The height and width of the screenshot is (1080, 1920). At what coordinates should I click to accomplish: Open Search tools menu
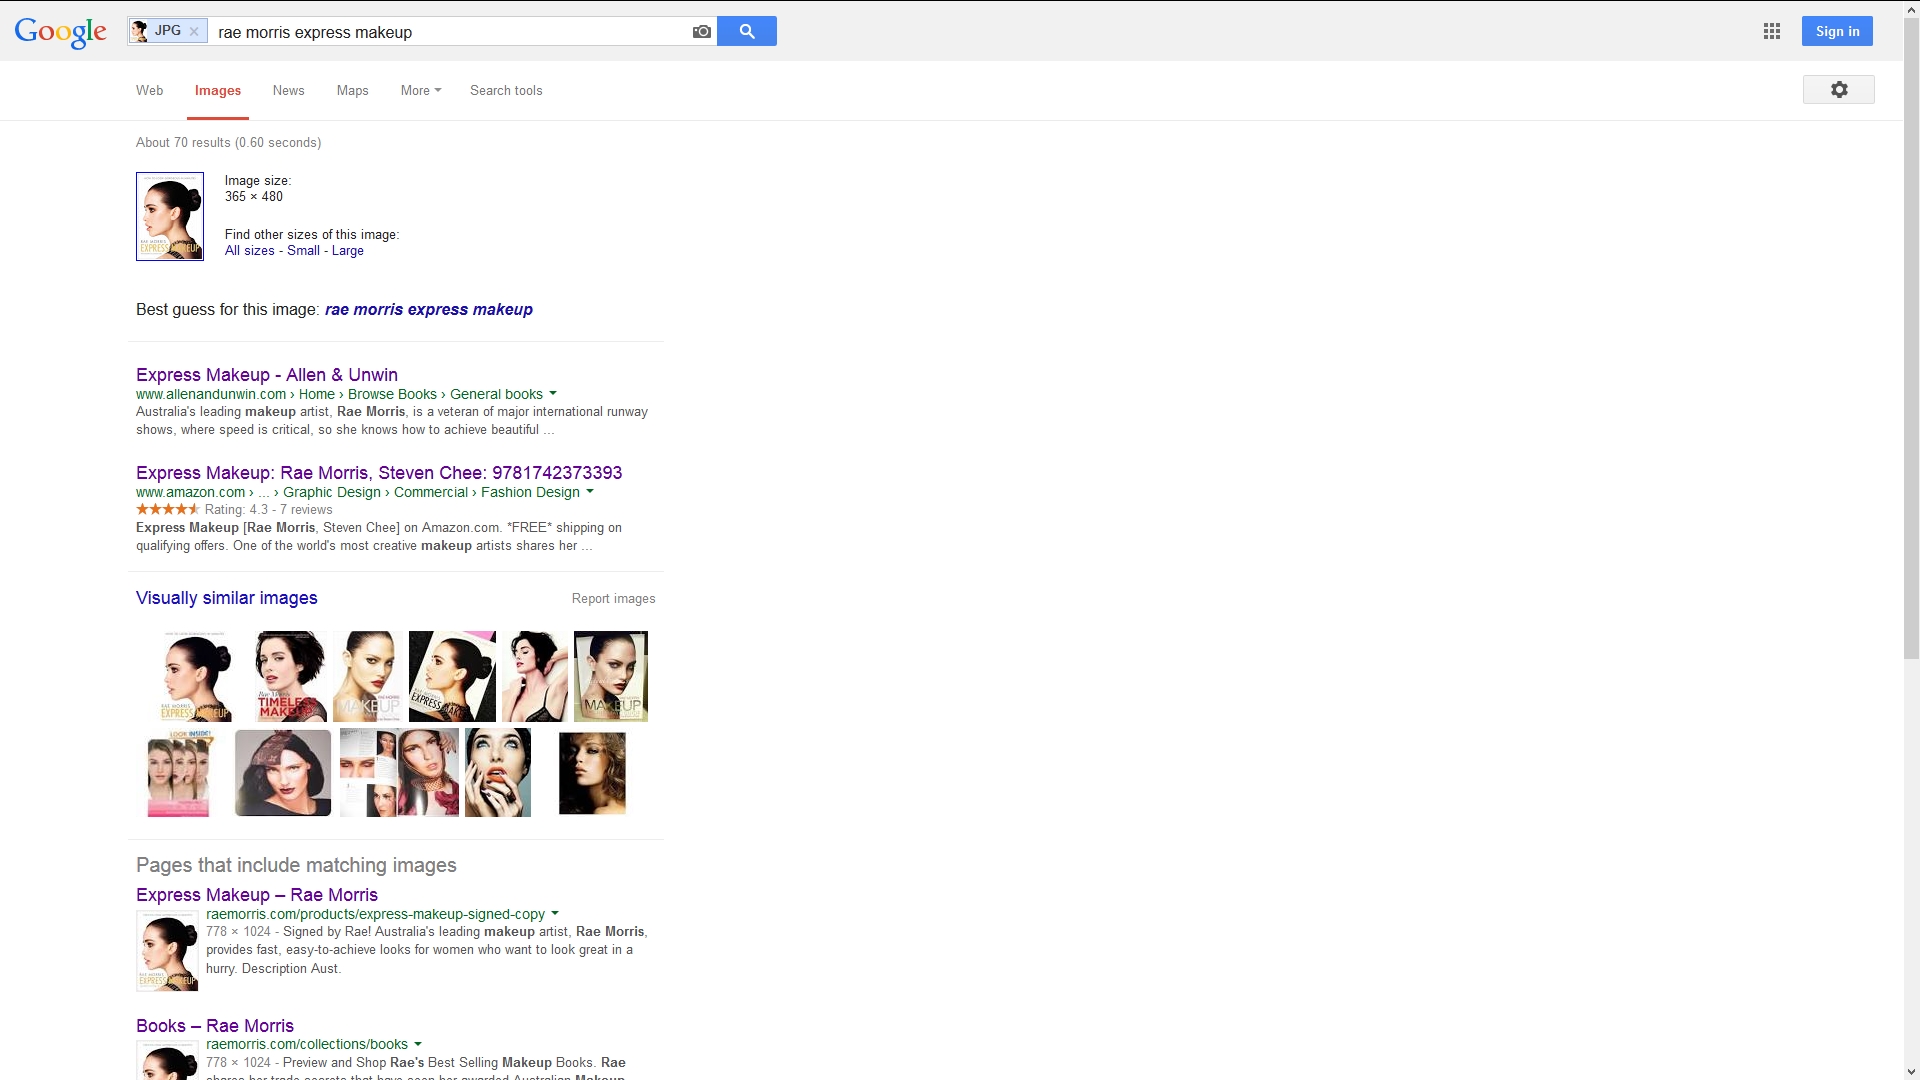506,90
